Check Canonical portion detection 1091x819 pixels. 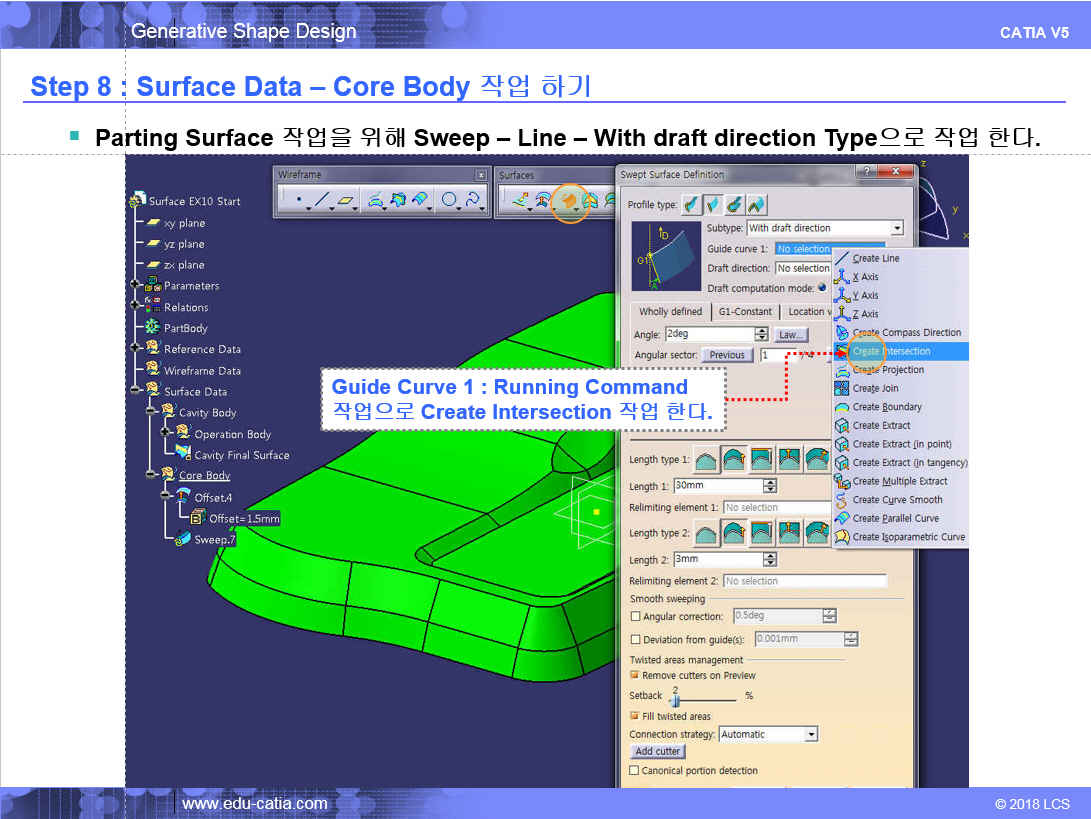pyautogui.click(x=635, y=771)
